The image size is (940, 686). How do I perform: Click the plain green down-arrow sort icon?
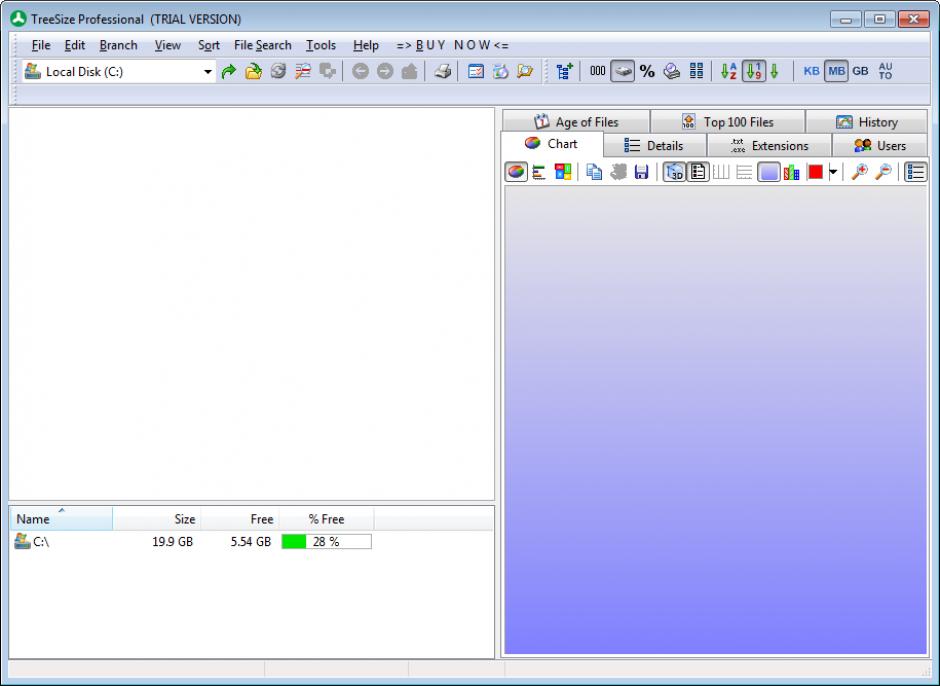pyautogui.click(x=775, y=72)
